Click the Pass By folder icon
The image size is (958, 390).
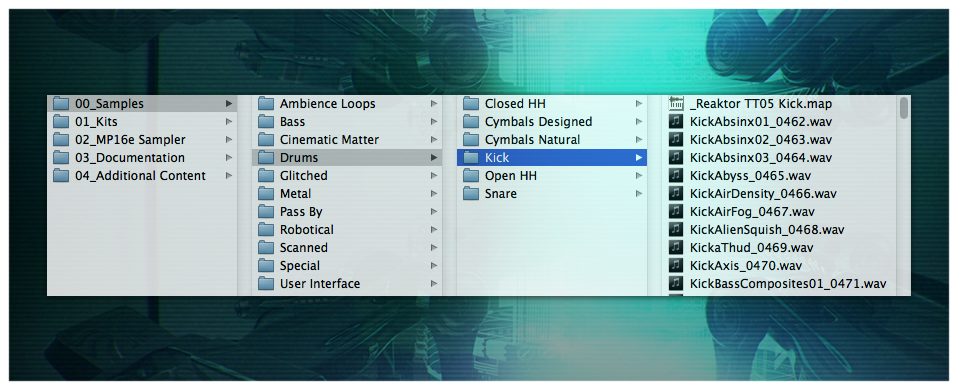pos(266,212)
